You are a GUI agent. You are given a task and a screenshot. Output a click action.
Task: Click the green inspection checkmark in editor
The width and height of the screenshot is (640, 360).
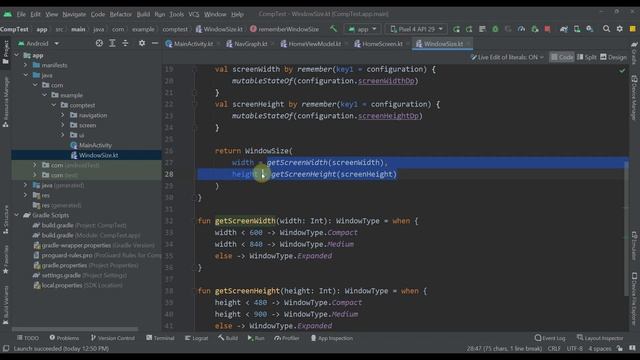point(622,71)
